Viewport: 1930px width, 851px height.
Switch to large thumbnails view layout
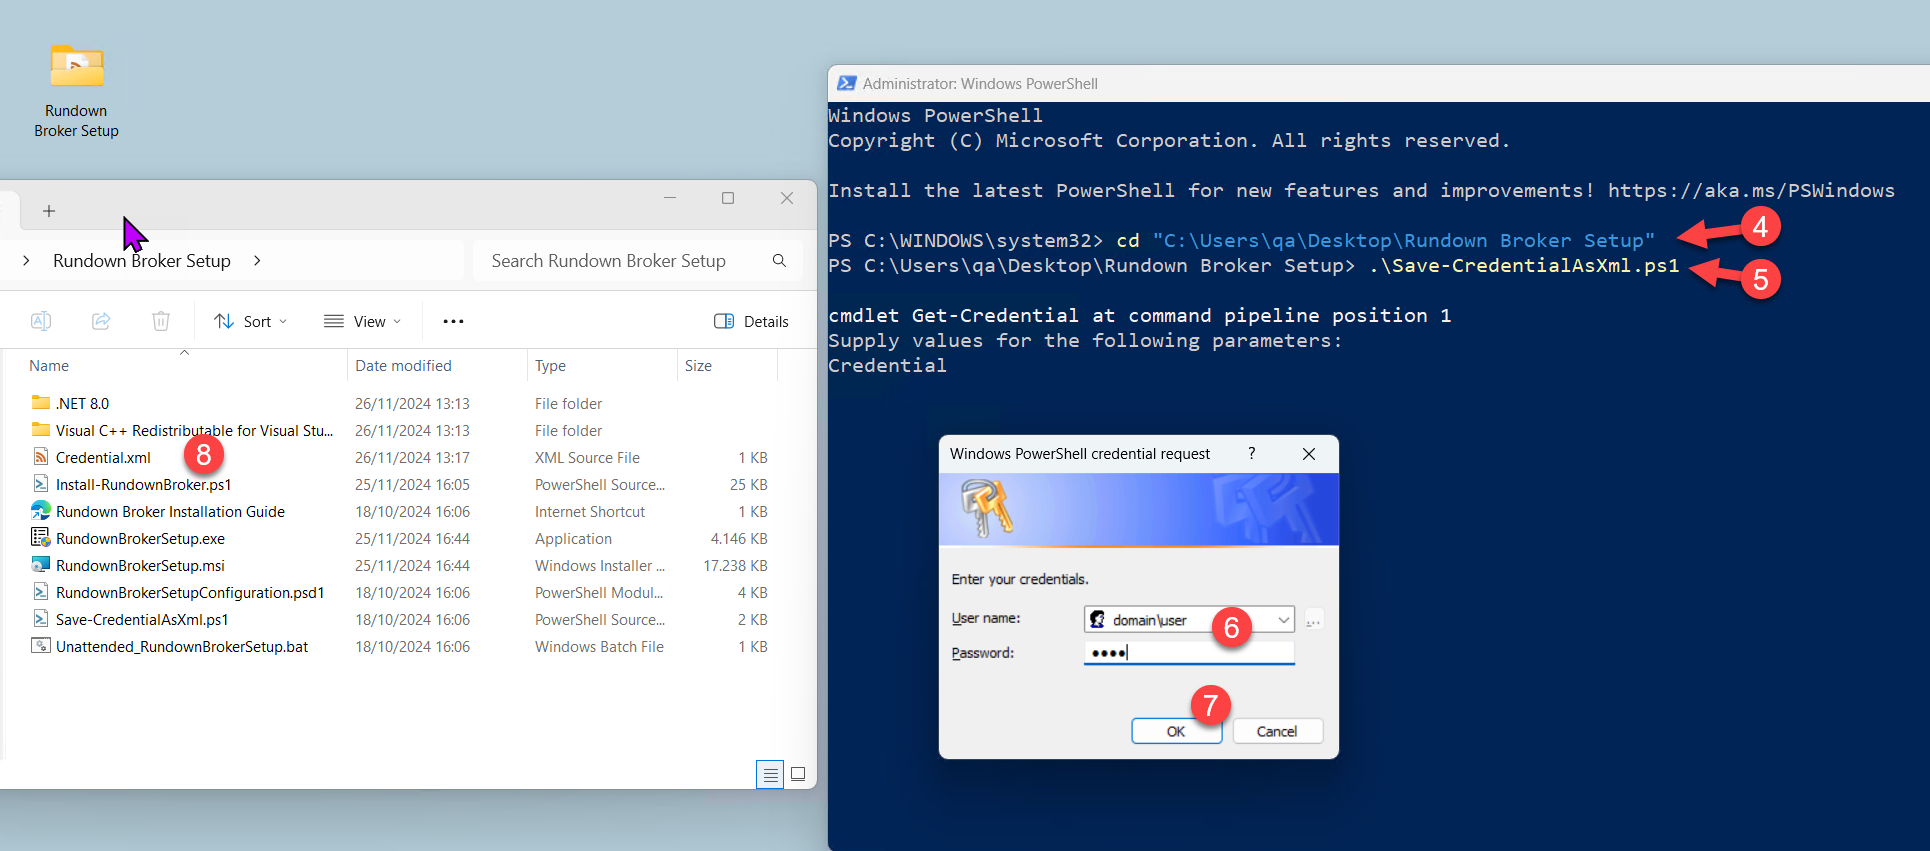point(798,774)
